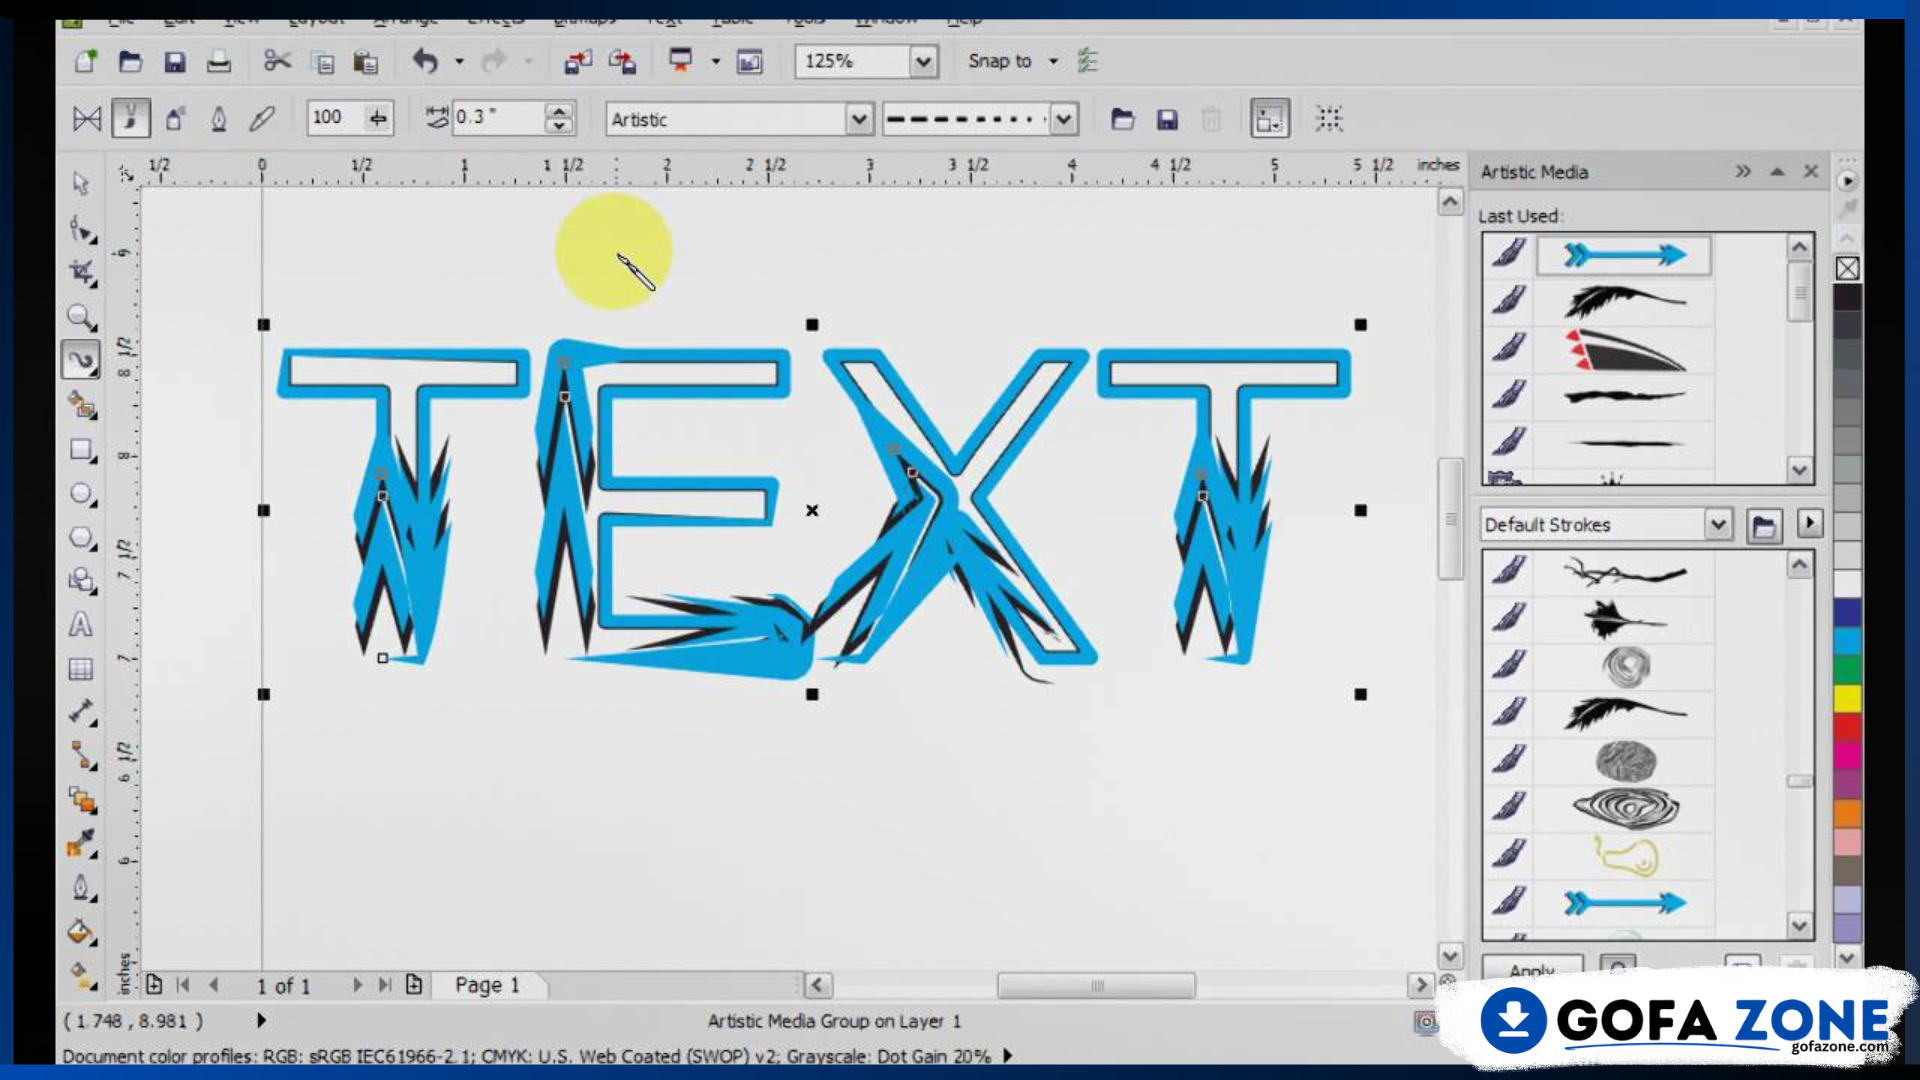Click the stroke width field 0.3"

(498, 118)
